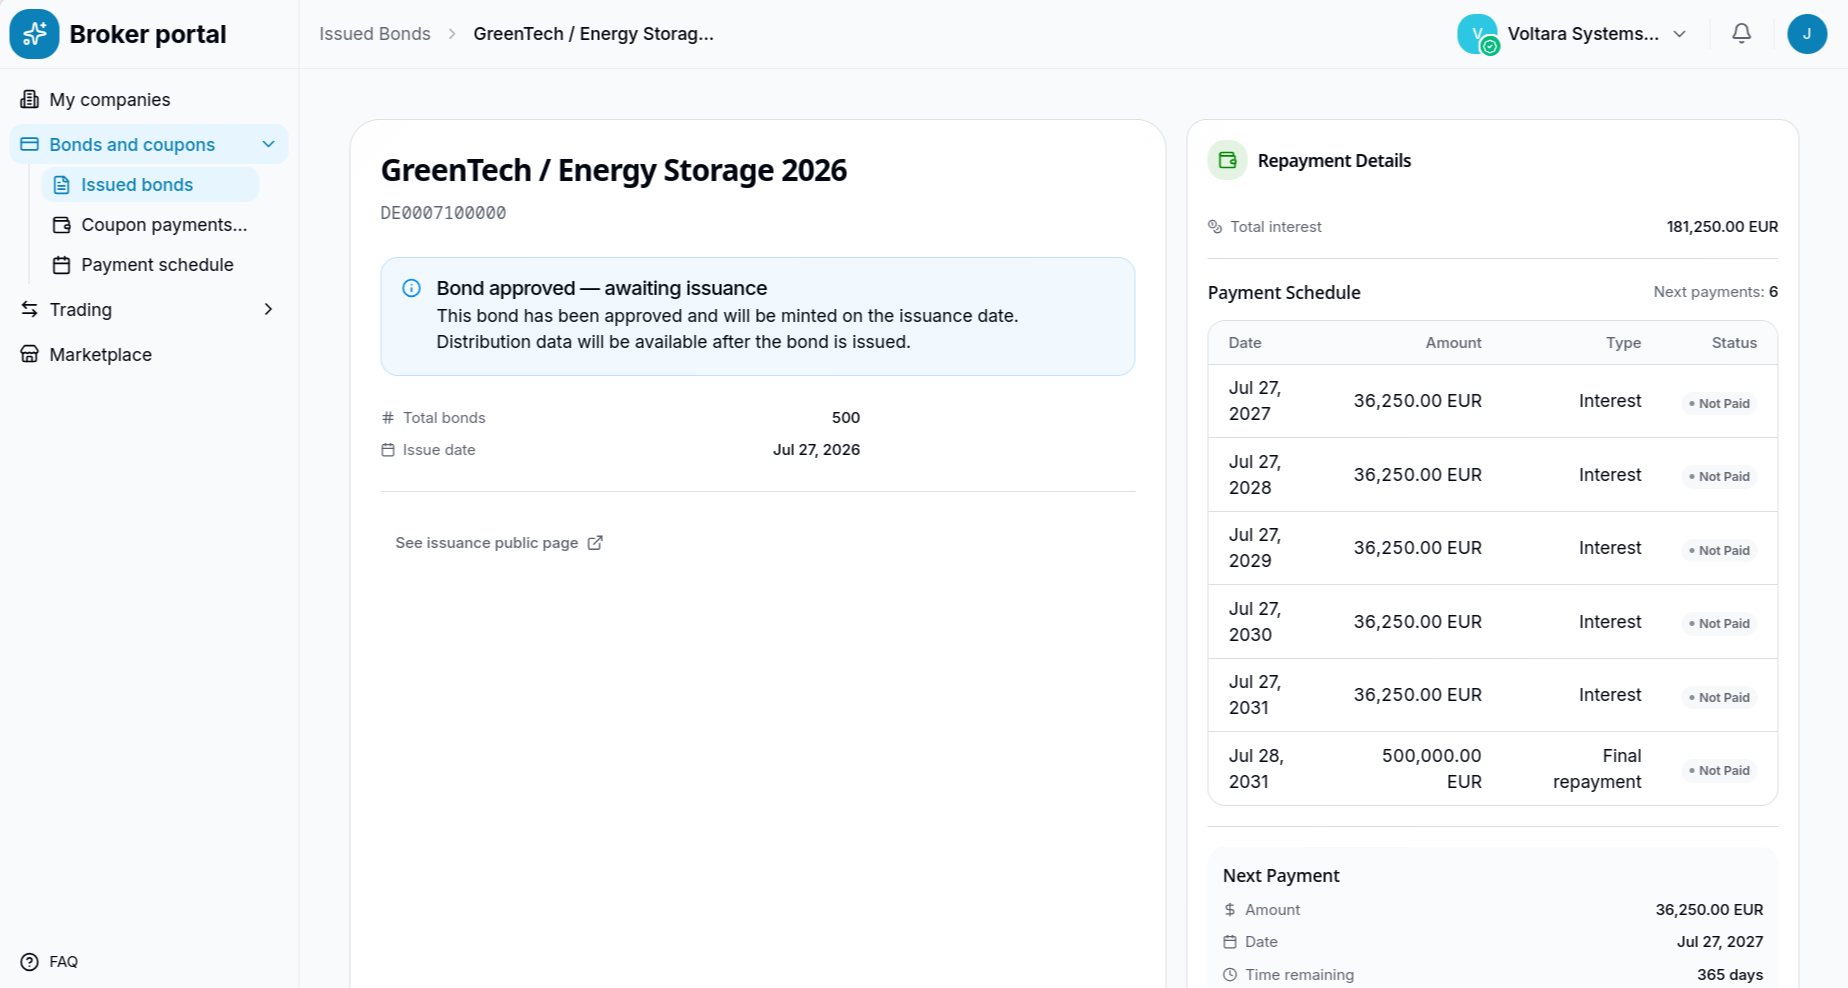Image resolution: width=1848 pixels, height=988 pixels.
Task: Click the Jul 27, 2028 Not Paid badge
Action: [1719, 477]
